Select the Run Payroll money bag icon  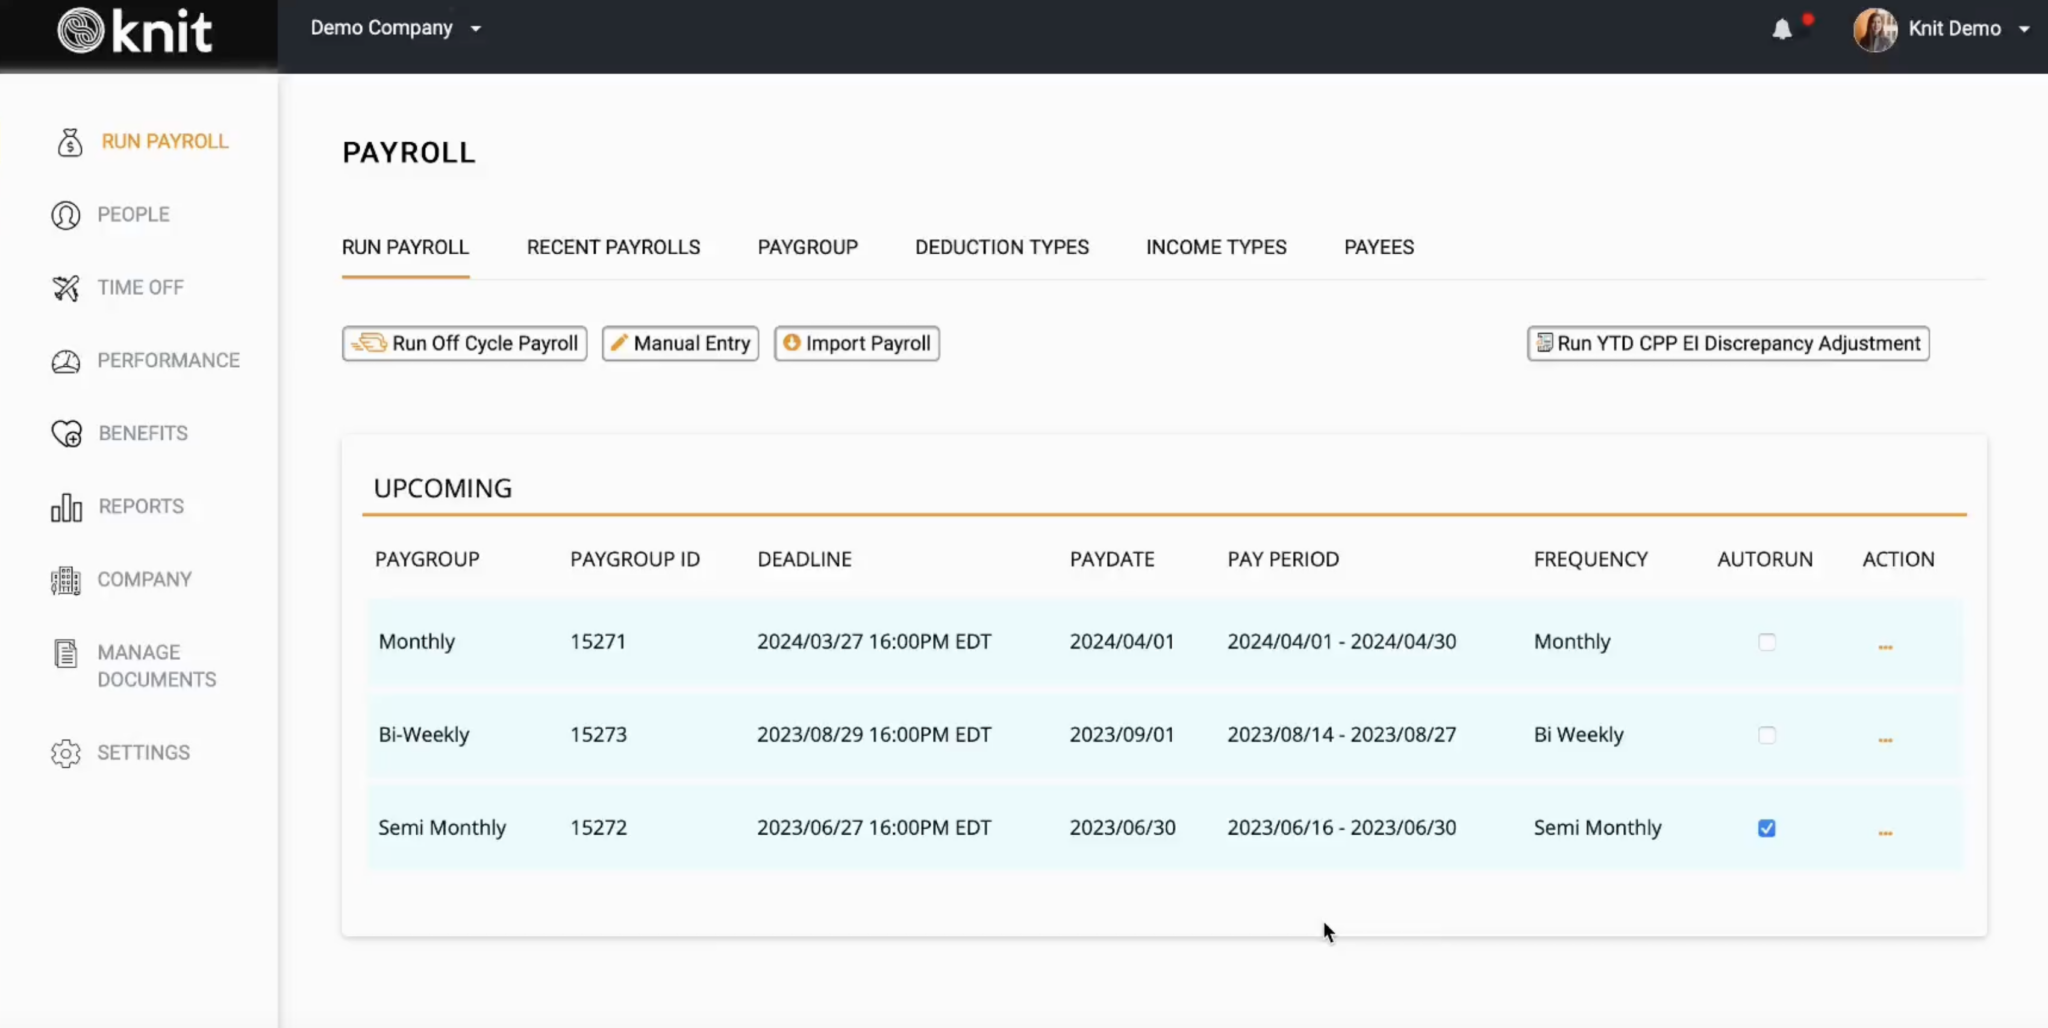(68, 141)
